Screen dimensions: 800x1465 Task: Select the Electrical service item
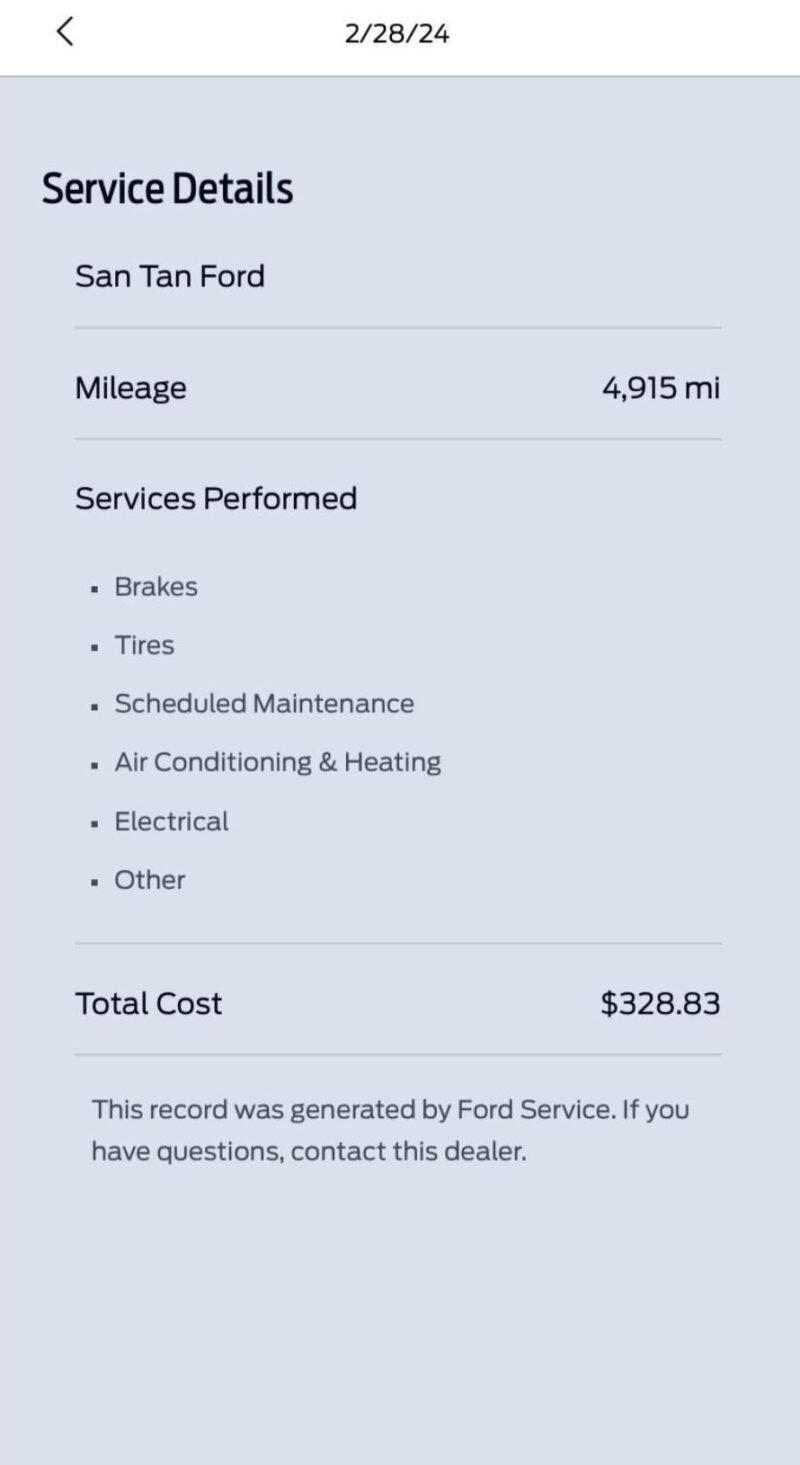pos(171,822)
